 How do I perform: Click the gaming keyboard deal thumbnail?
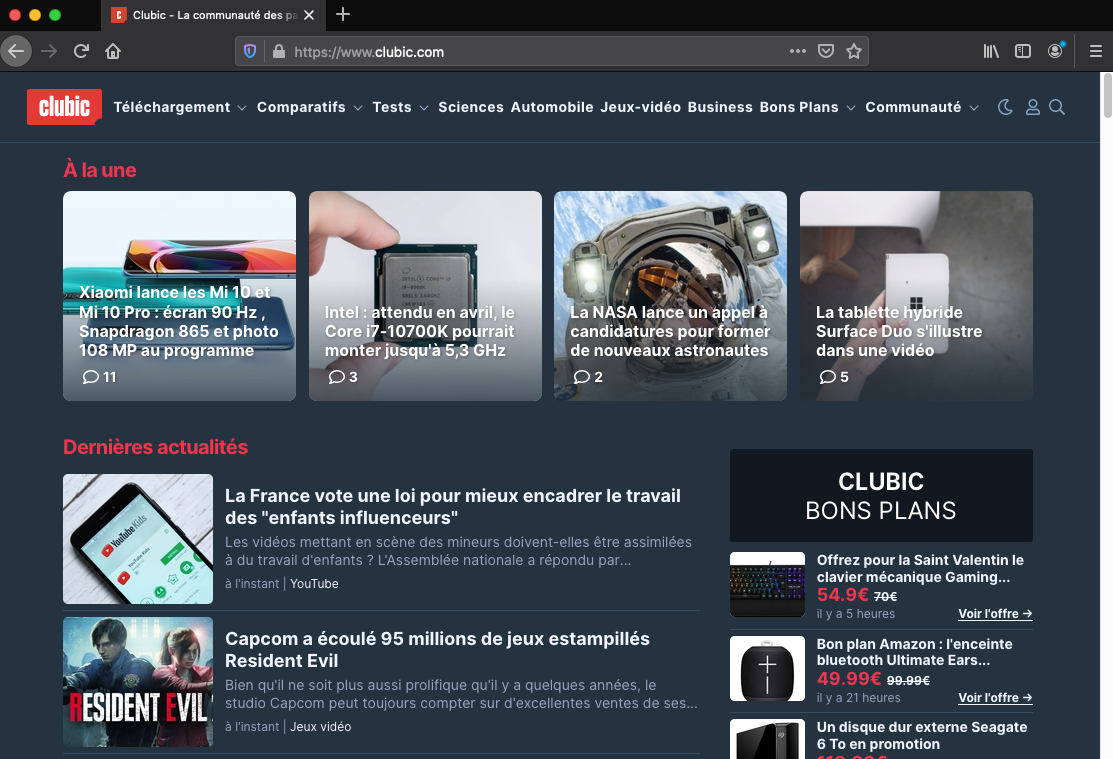click(x=767, y=584)
